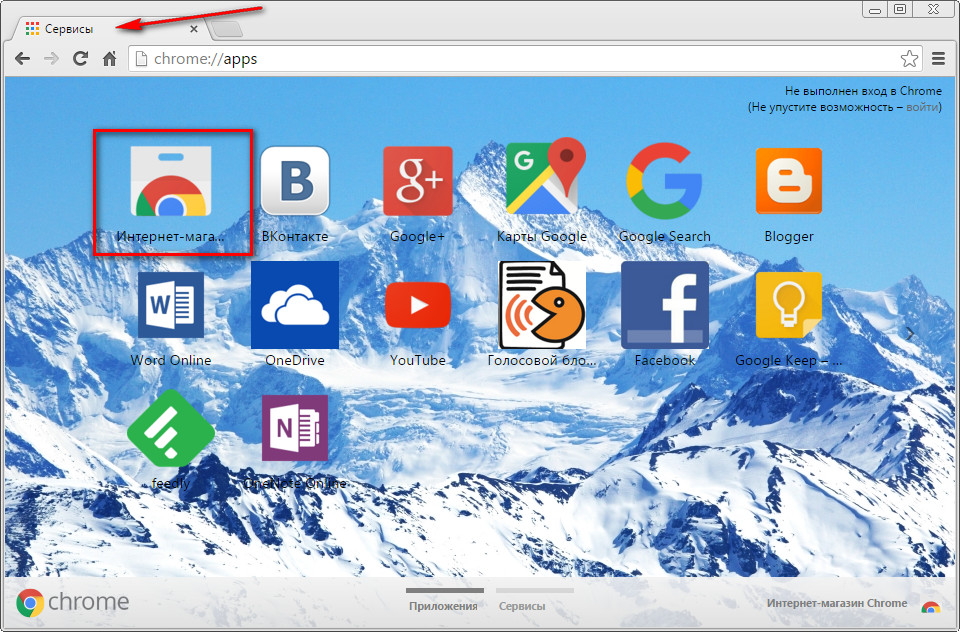Click the Не выполнен вход в Chrome text

[x=863, y=91]
